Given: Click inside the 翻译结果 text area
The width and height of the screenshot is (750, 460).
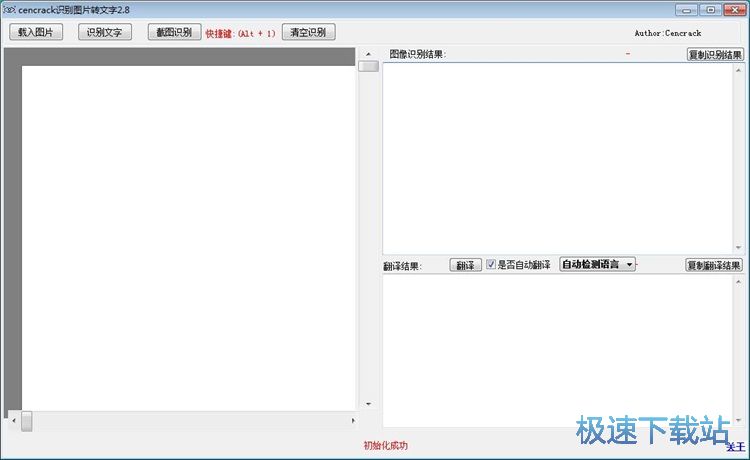Looking at the screenshot, I should [x=558, y=351].
